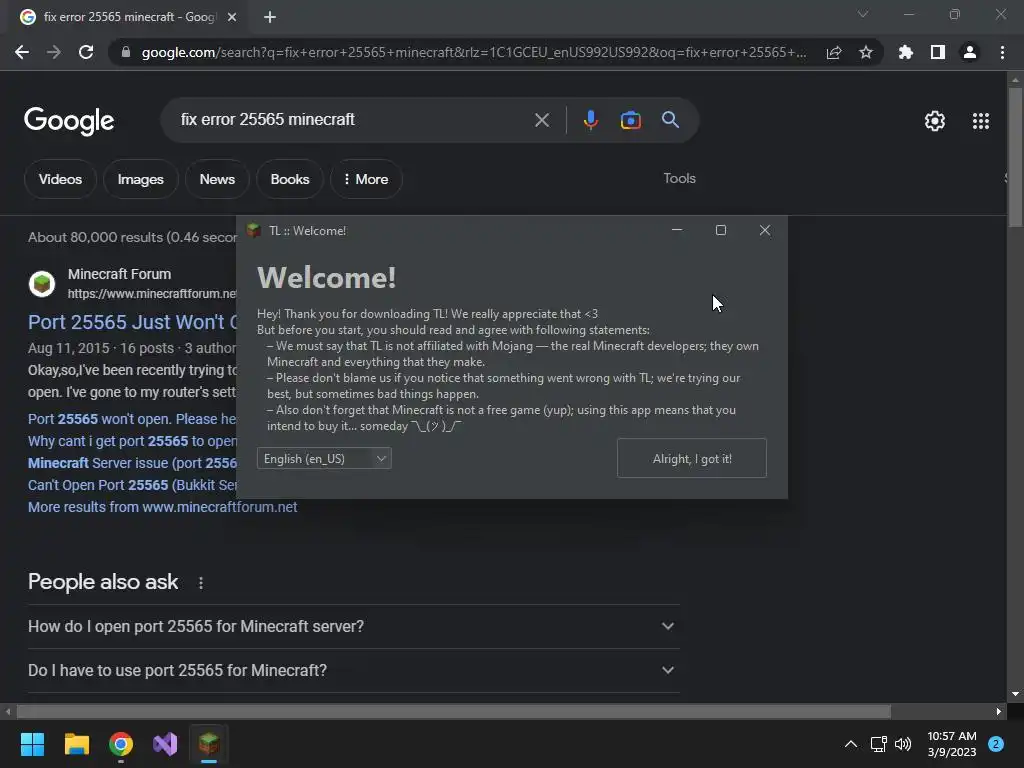Open volume control in system tray
The width and height of the screenshot is (1024, 768).
click(x=903, y=744)
